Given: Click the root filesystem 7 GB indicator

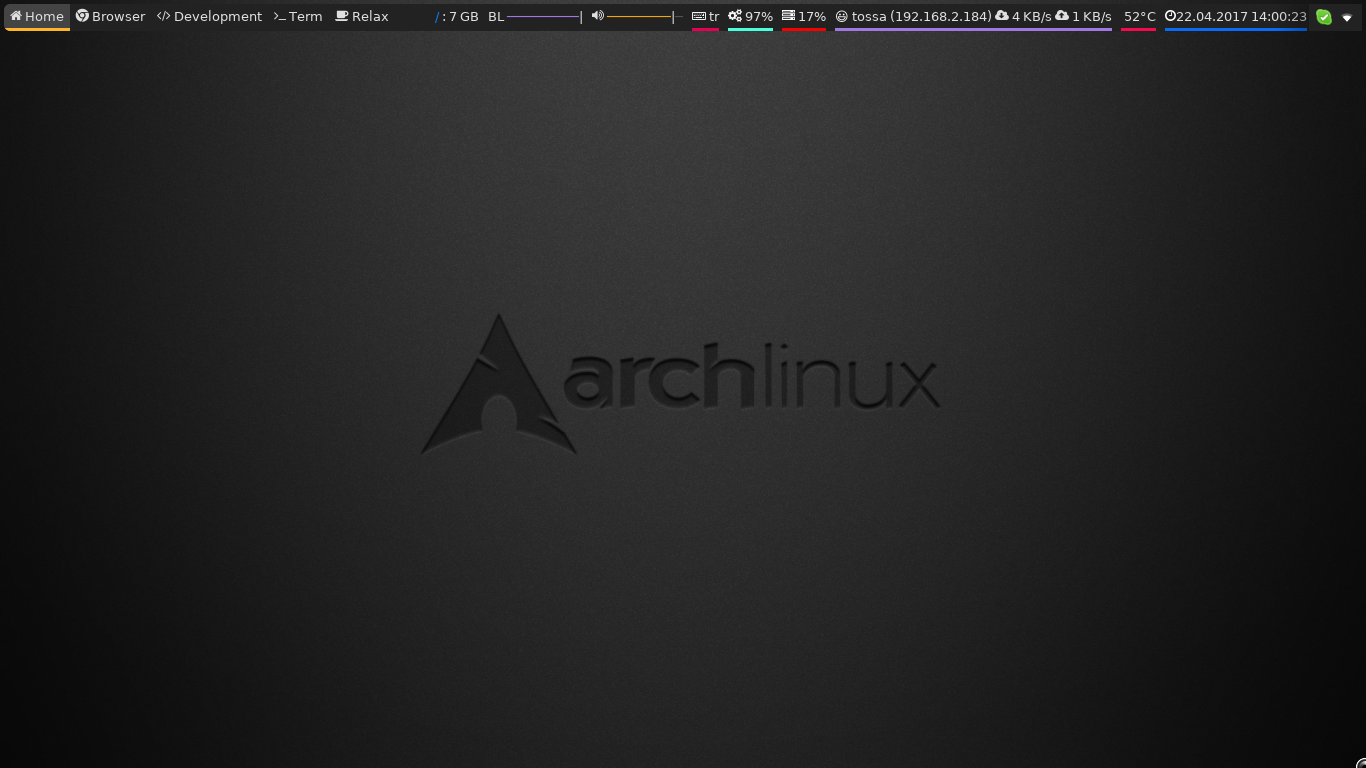Looking at the screenshot, I should coord(457,16).
